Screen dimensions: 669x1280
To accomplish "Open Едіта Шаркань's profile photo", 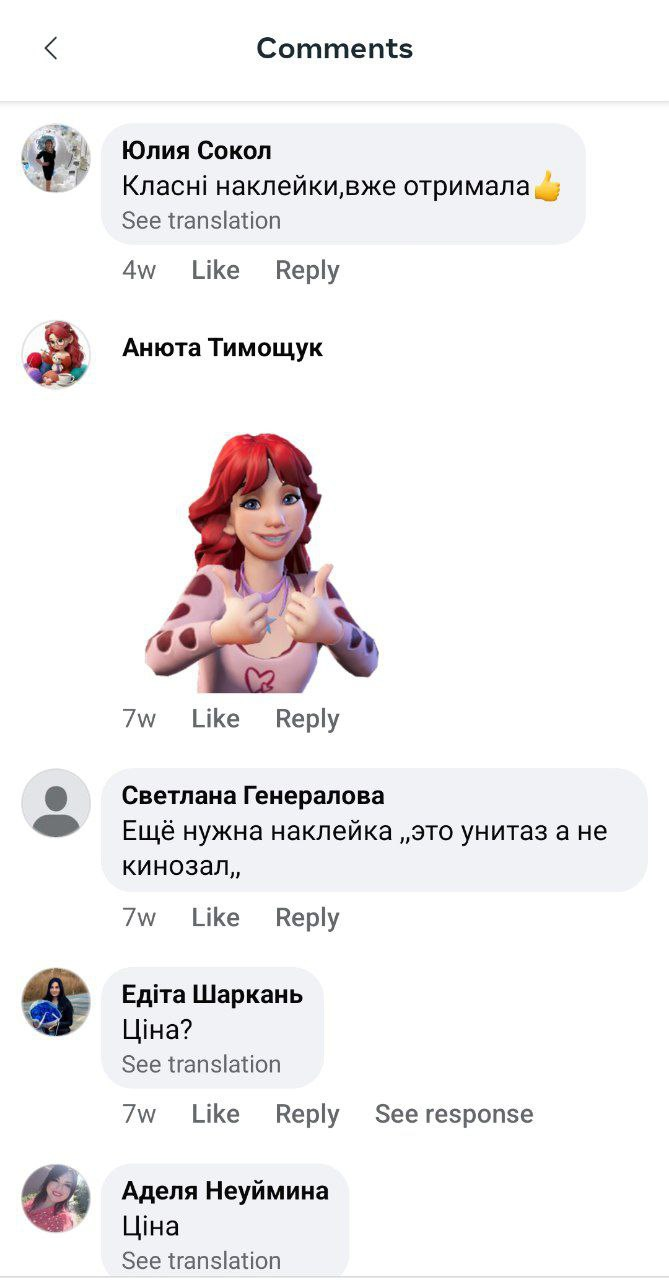I will click(56, 1002).
